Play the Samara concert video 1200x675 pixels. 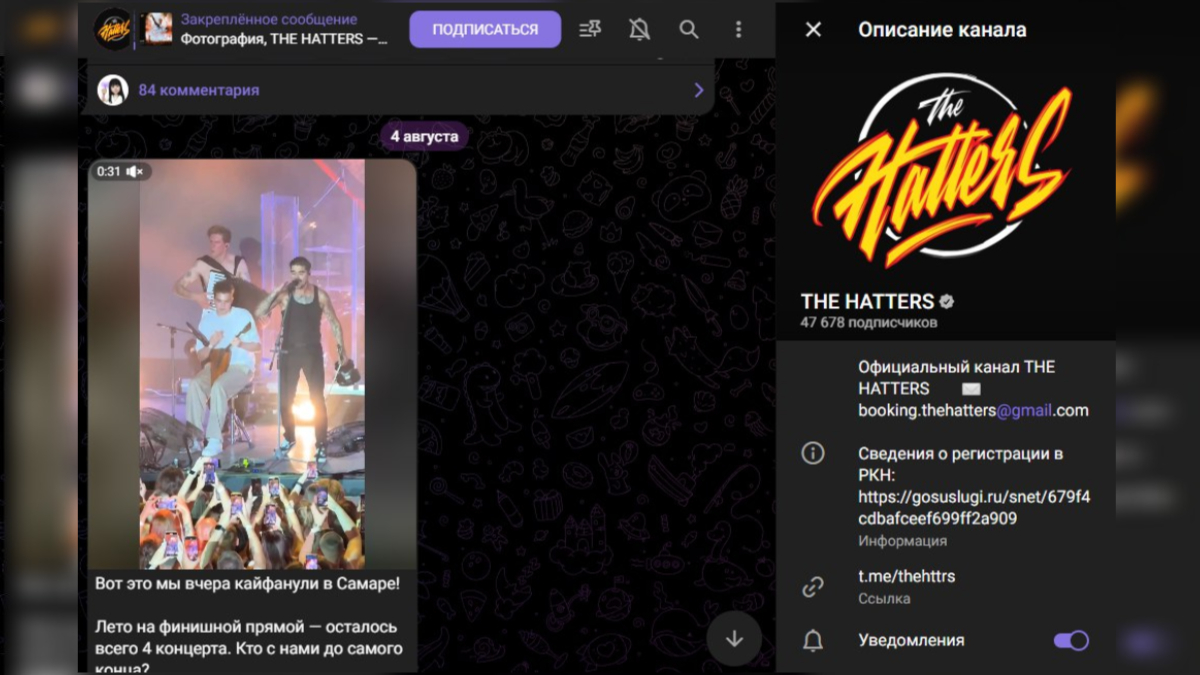252,364
